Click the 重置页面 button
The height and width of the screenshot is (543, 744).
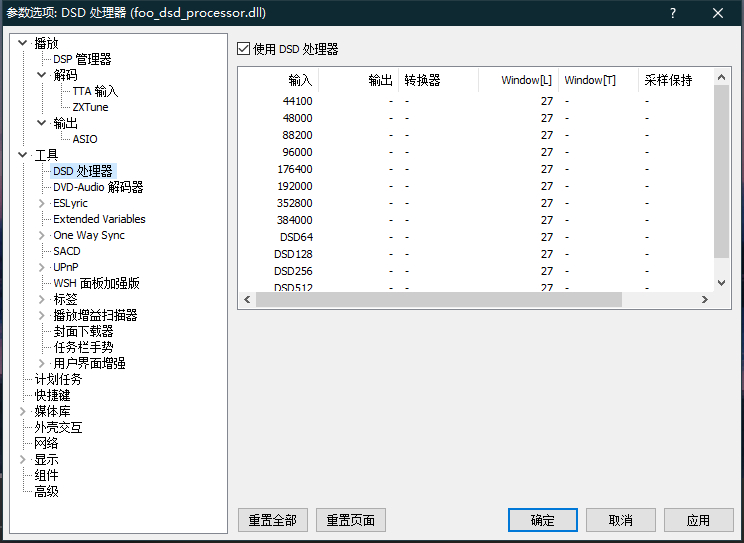351,520
